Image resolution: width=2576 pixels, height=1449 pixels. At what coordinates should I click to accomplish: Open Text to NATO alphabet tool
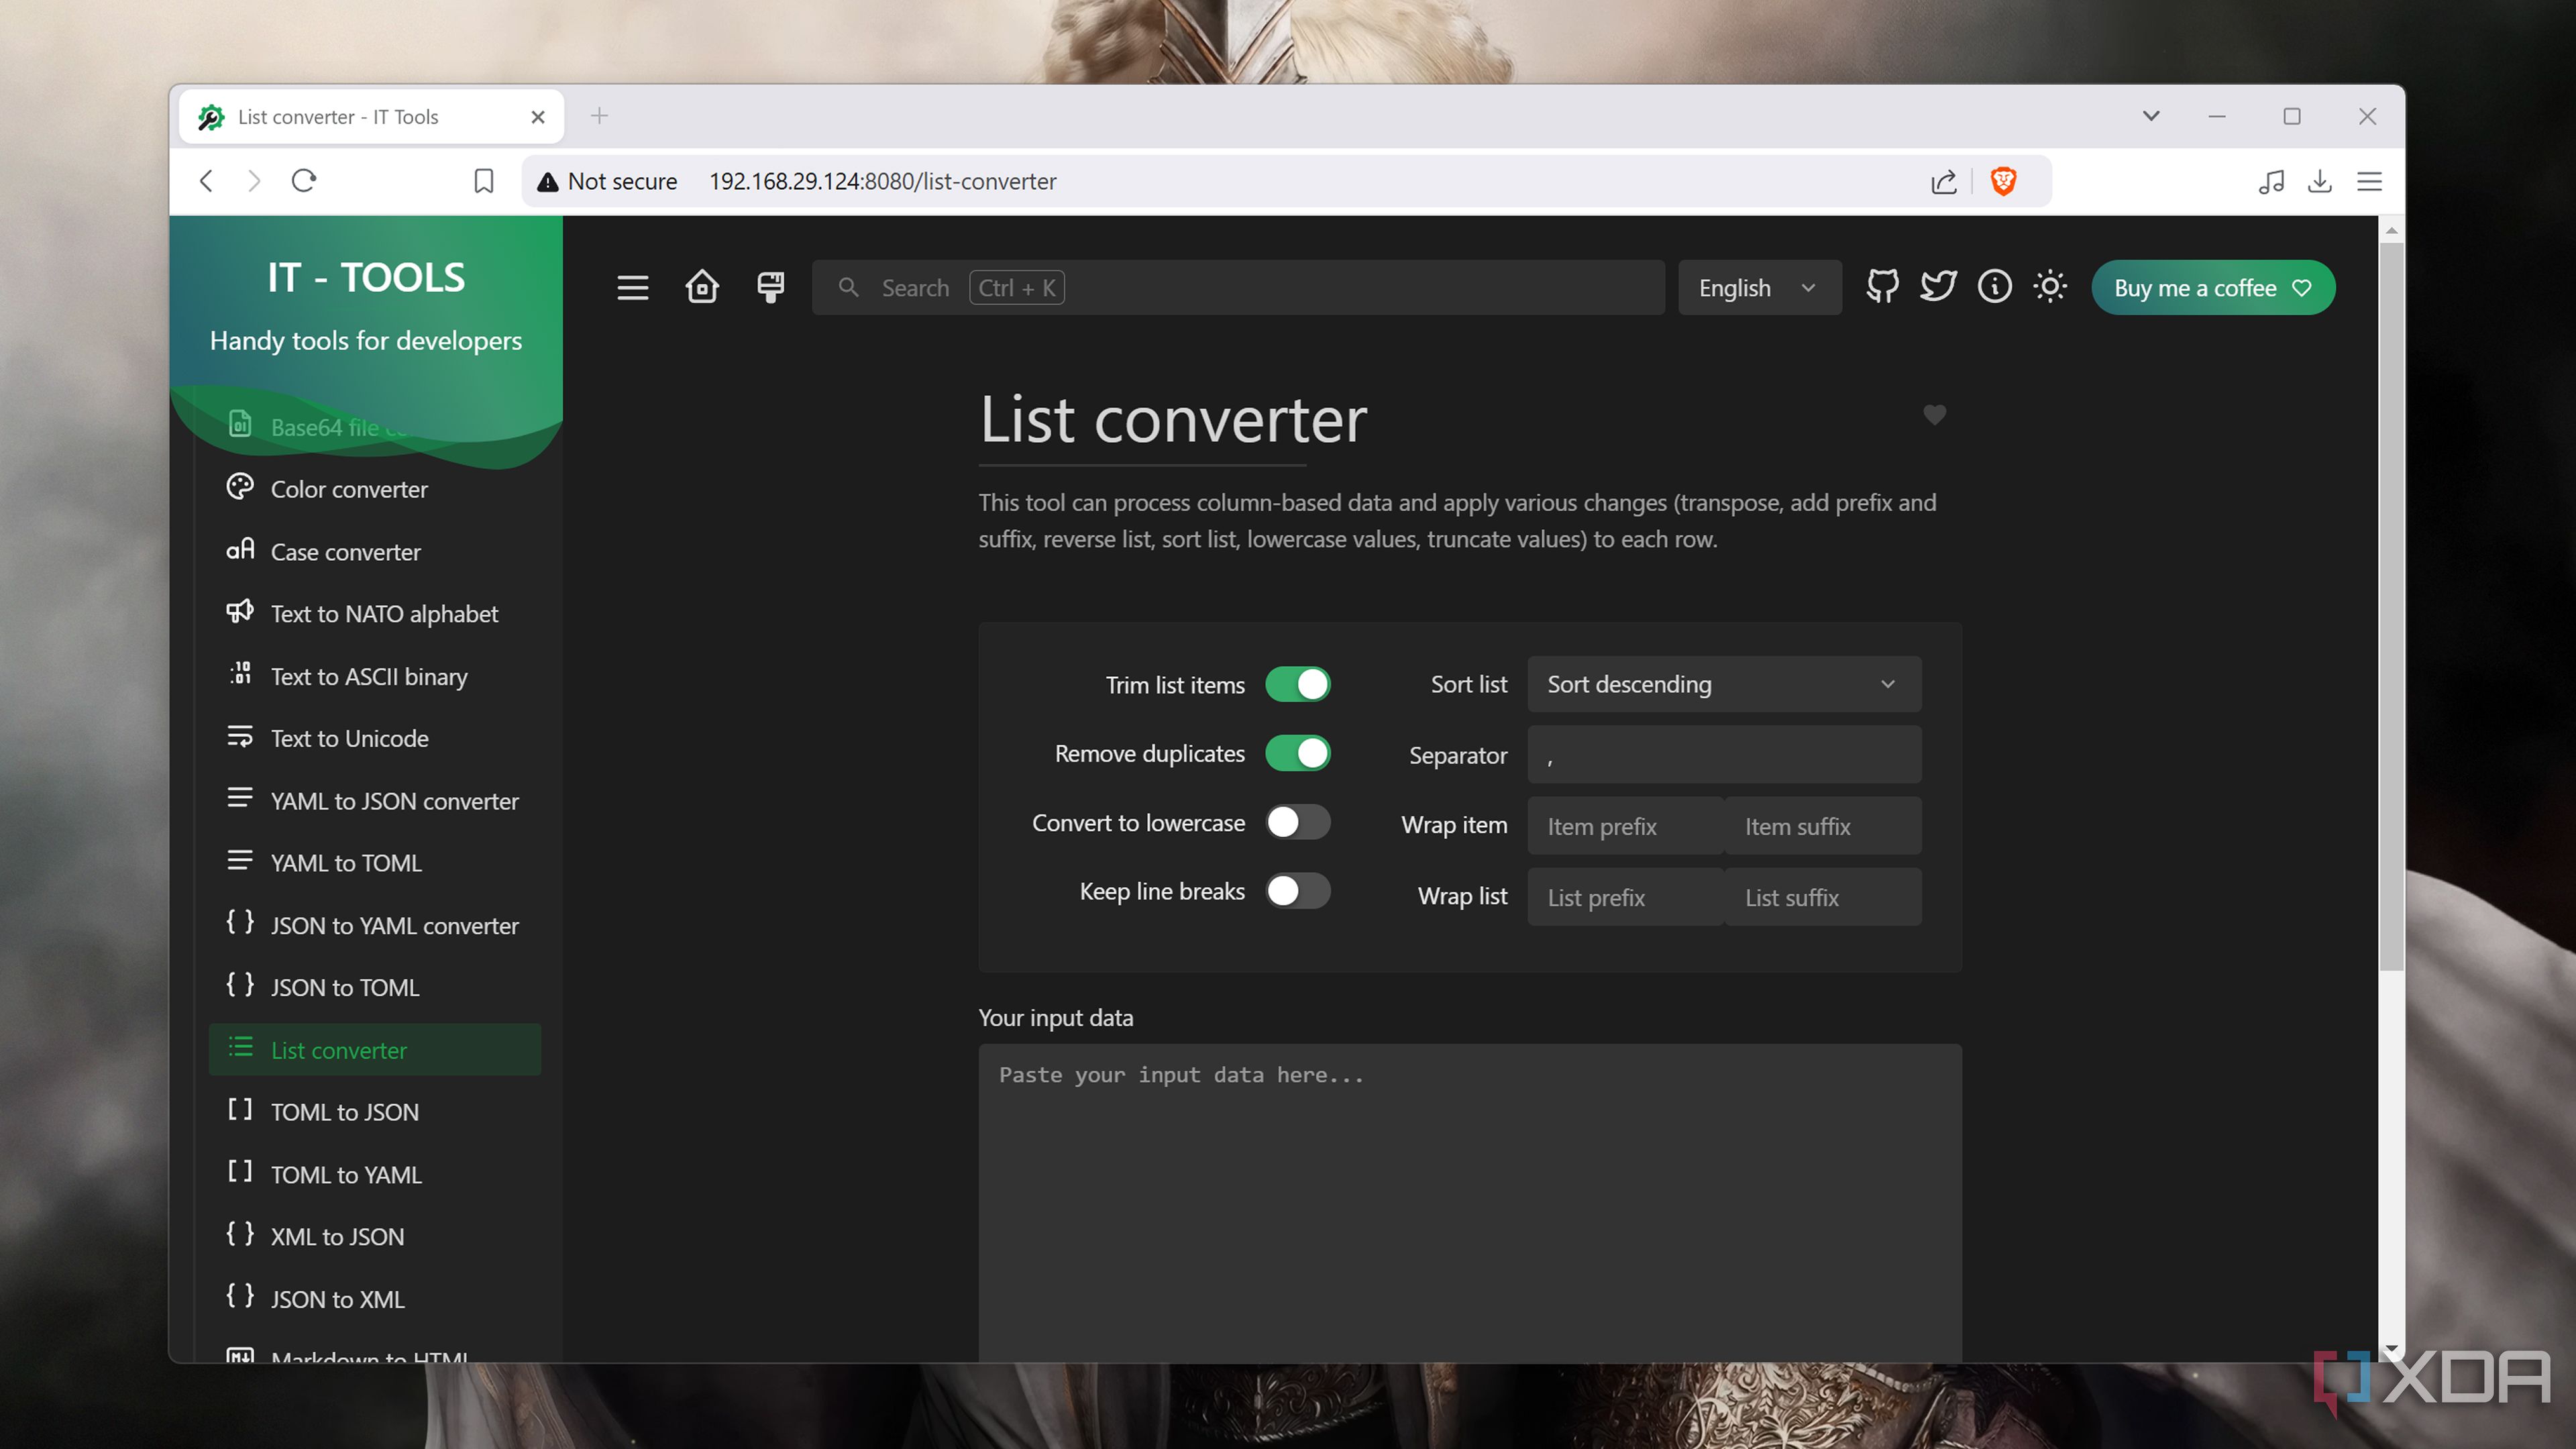pyautogui.click(x=384, y=613)
